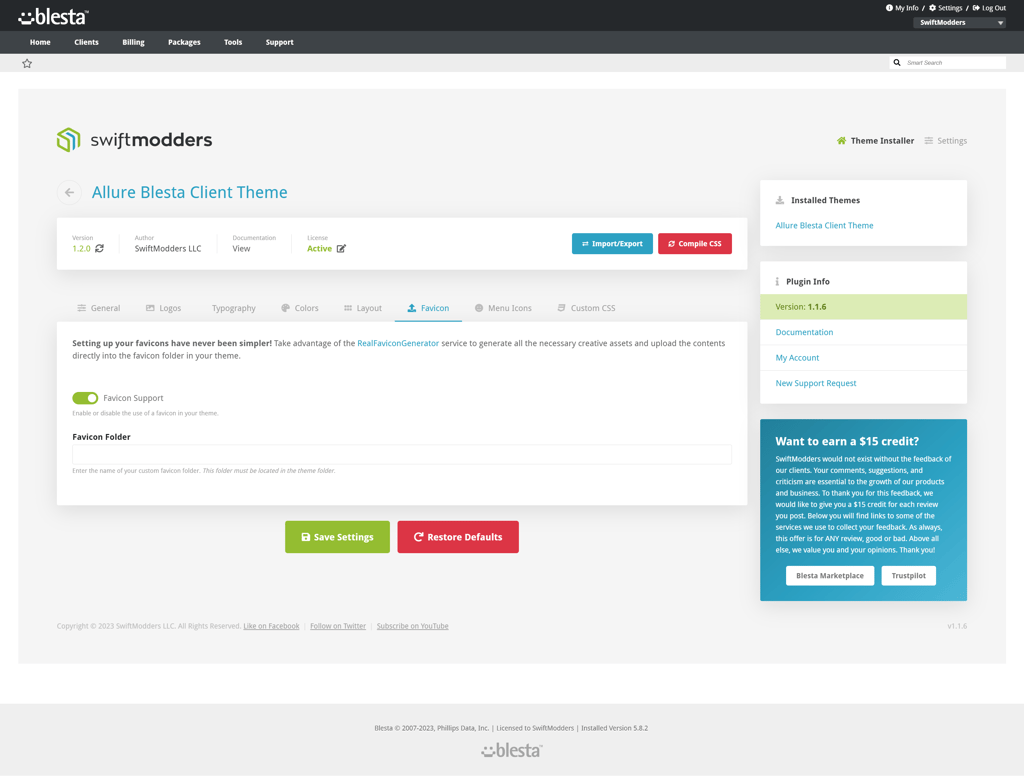
Task: Click the magnifier icon in Smart Search
Action: click(x=897, y=63)
